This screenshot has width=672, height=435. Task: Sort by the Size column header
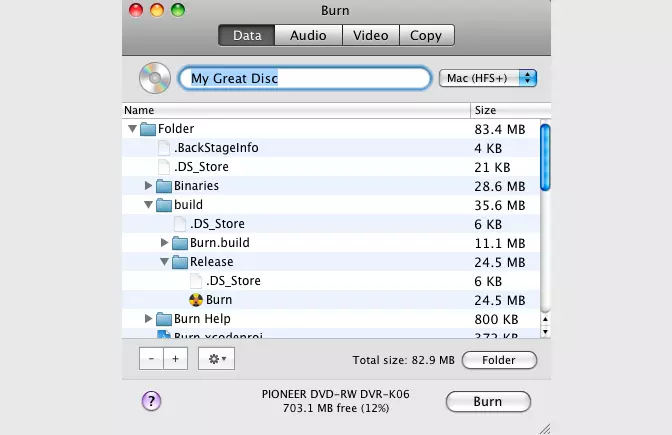tap(511, 111)
